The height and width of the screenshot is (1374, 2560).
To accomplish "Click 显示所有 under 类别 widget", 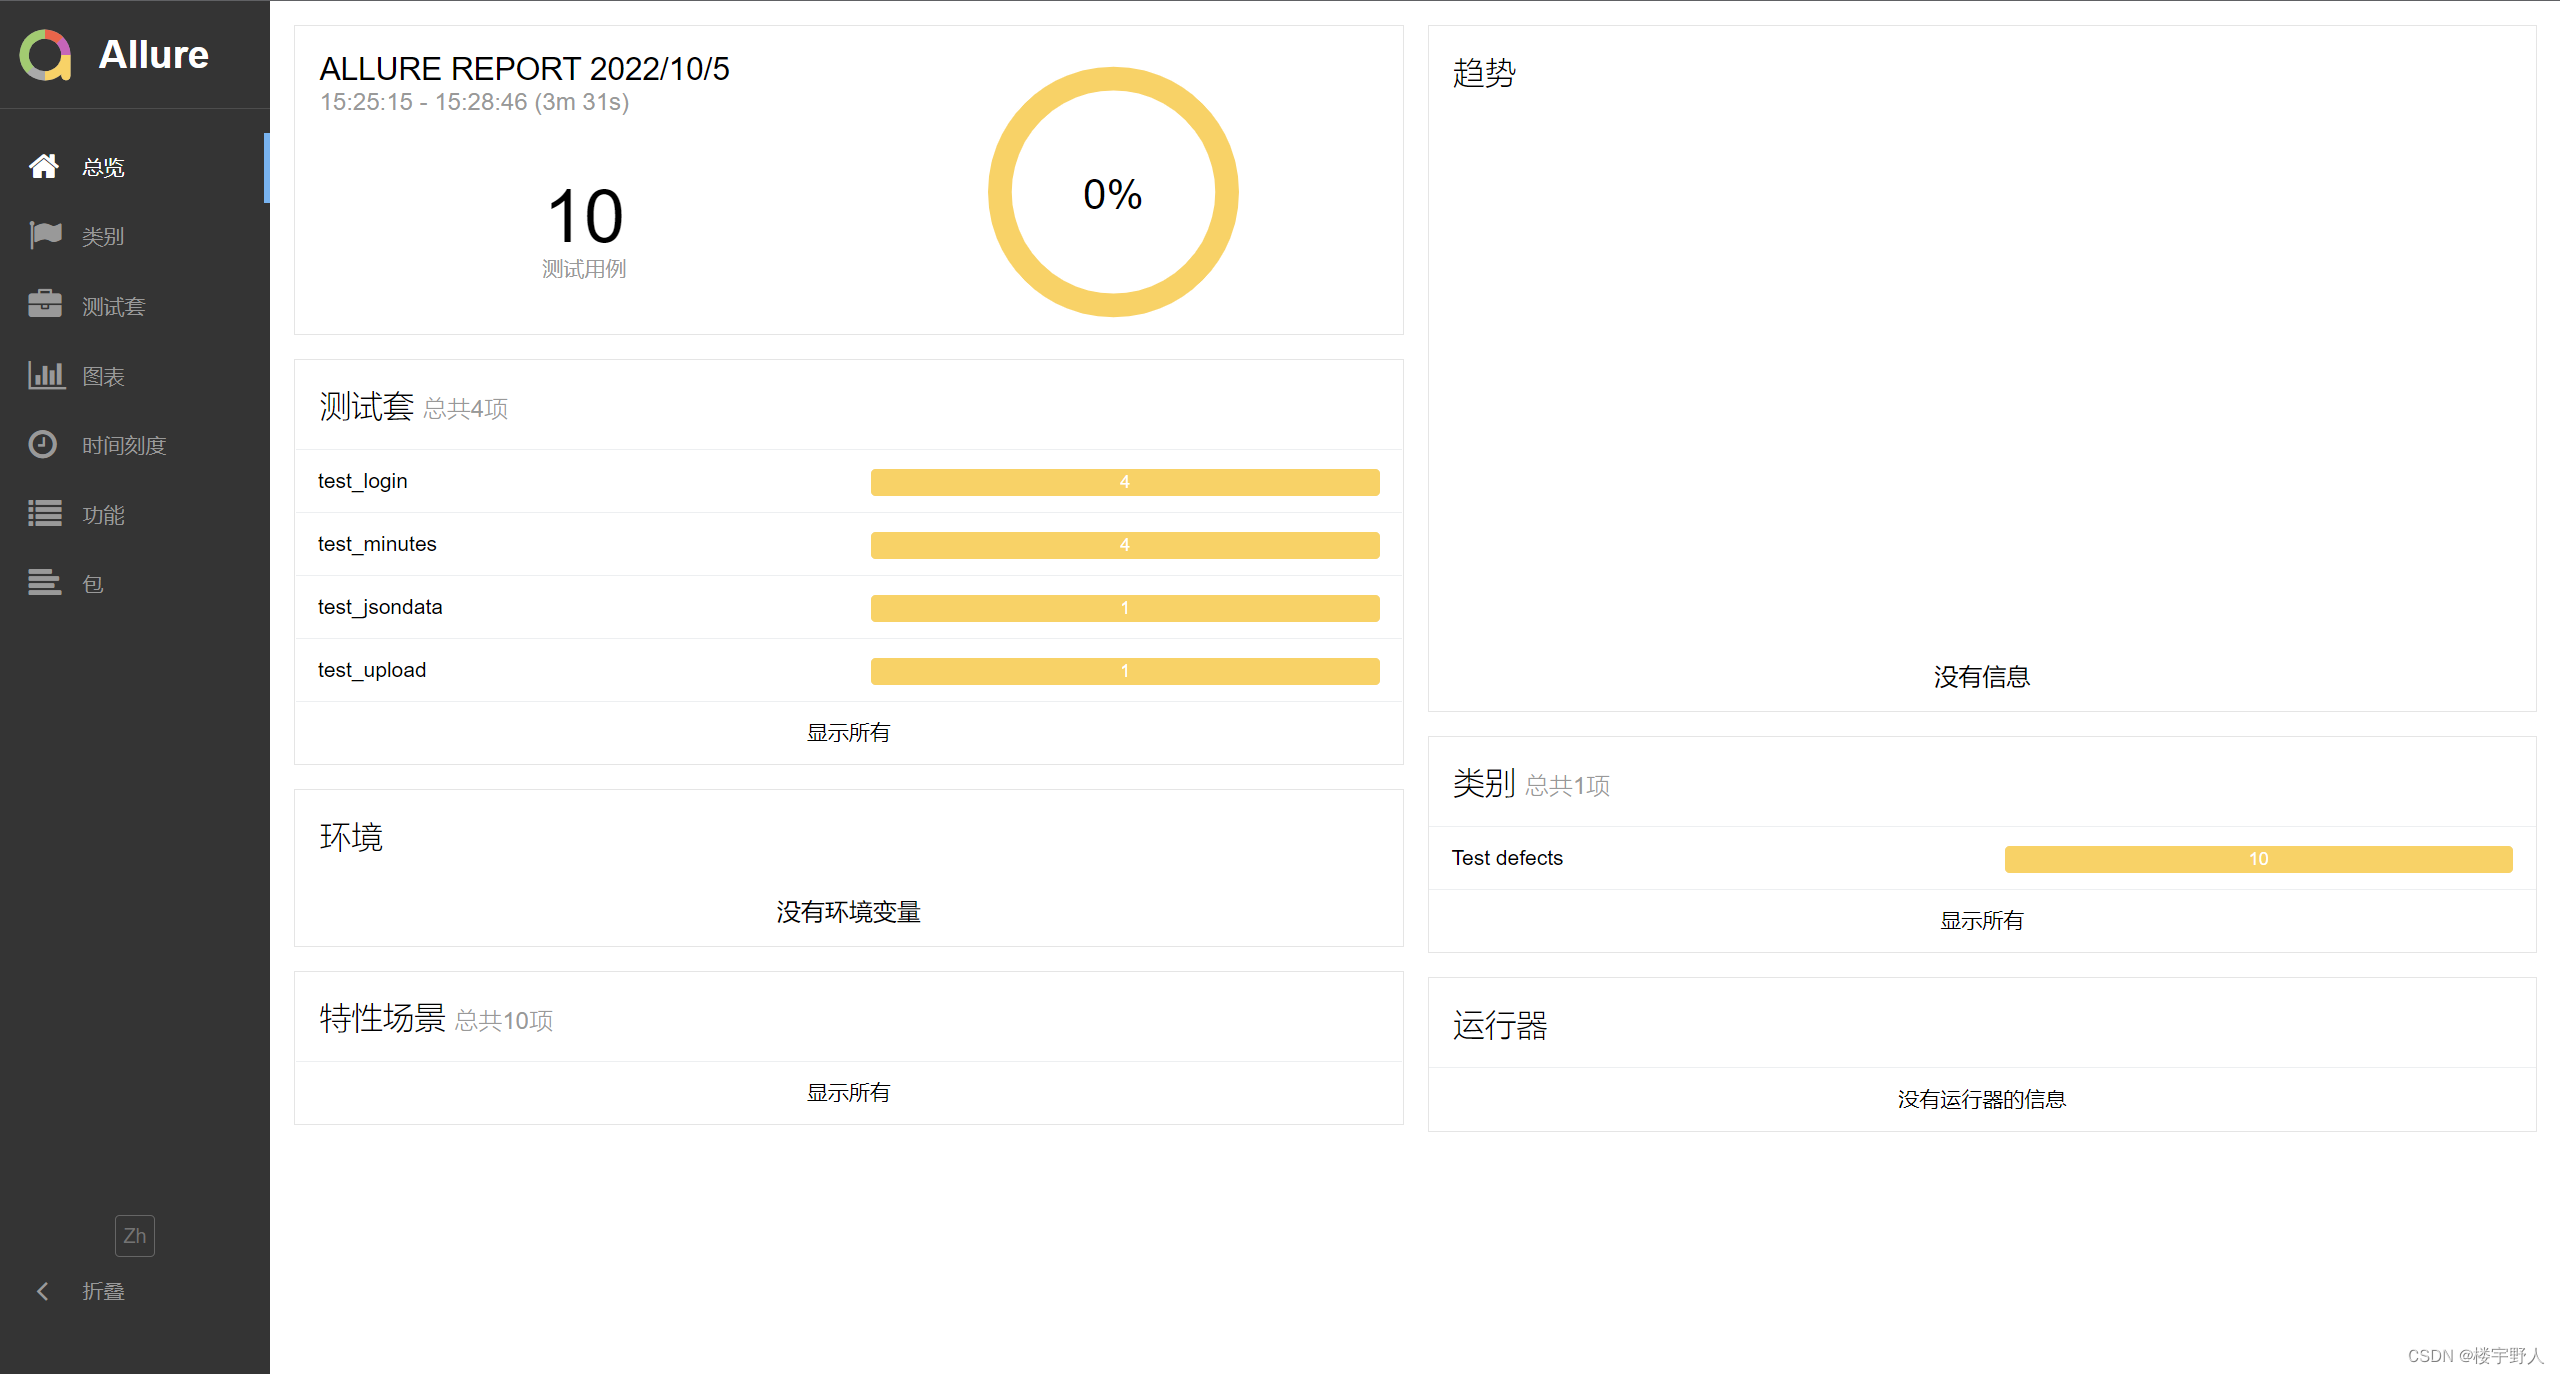I will [x=1981, y=921].
